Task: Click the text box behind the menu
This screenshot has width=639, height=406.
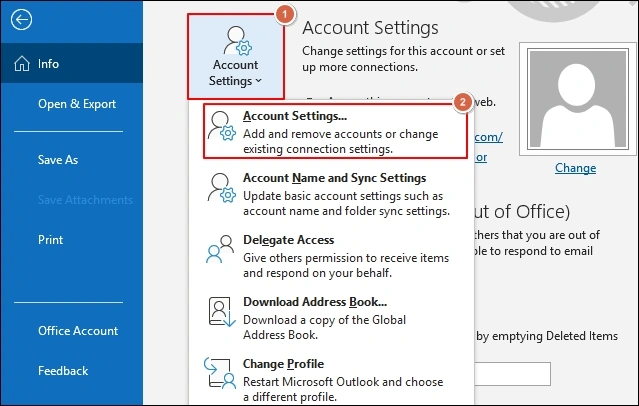Action: [513, 373]
